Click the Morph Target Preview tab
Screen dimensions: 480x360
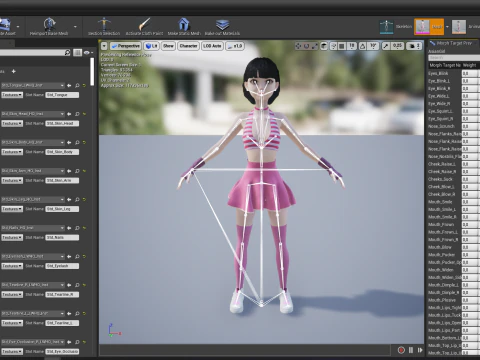pos(454,43)
